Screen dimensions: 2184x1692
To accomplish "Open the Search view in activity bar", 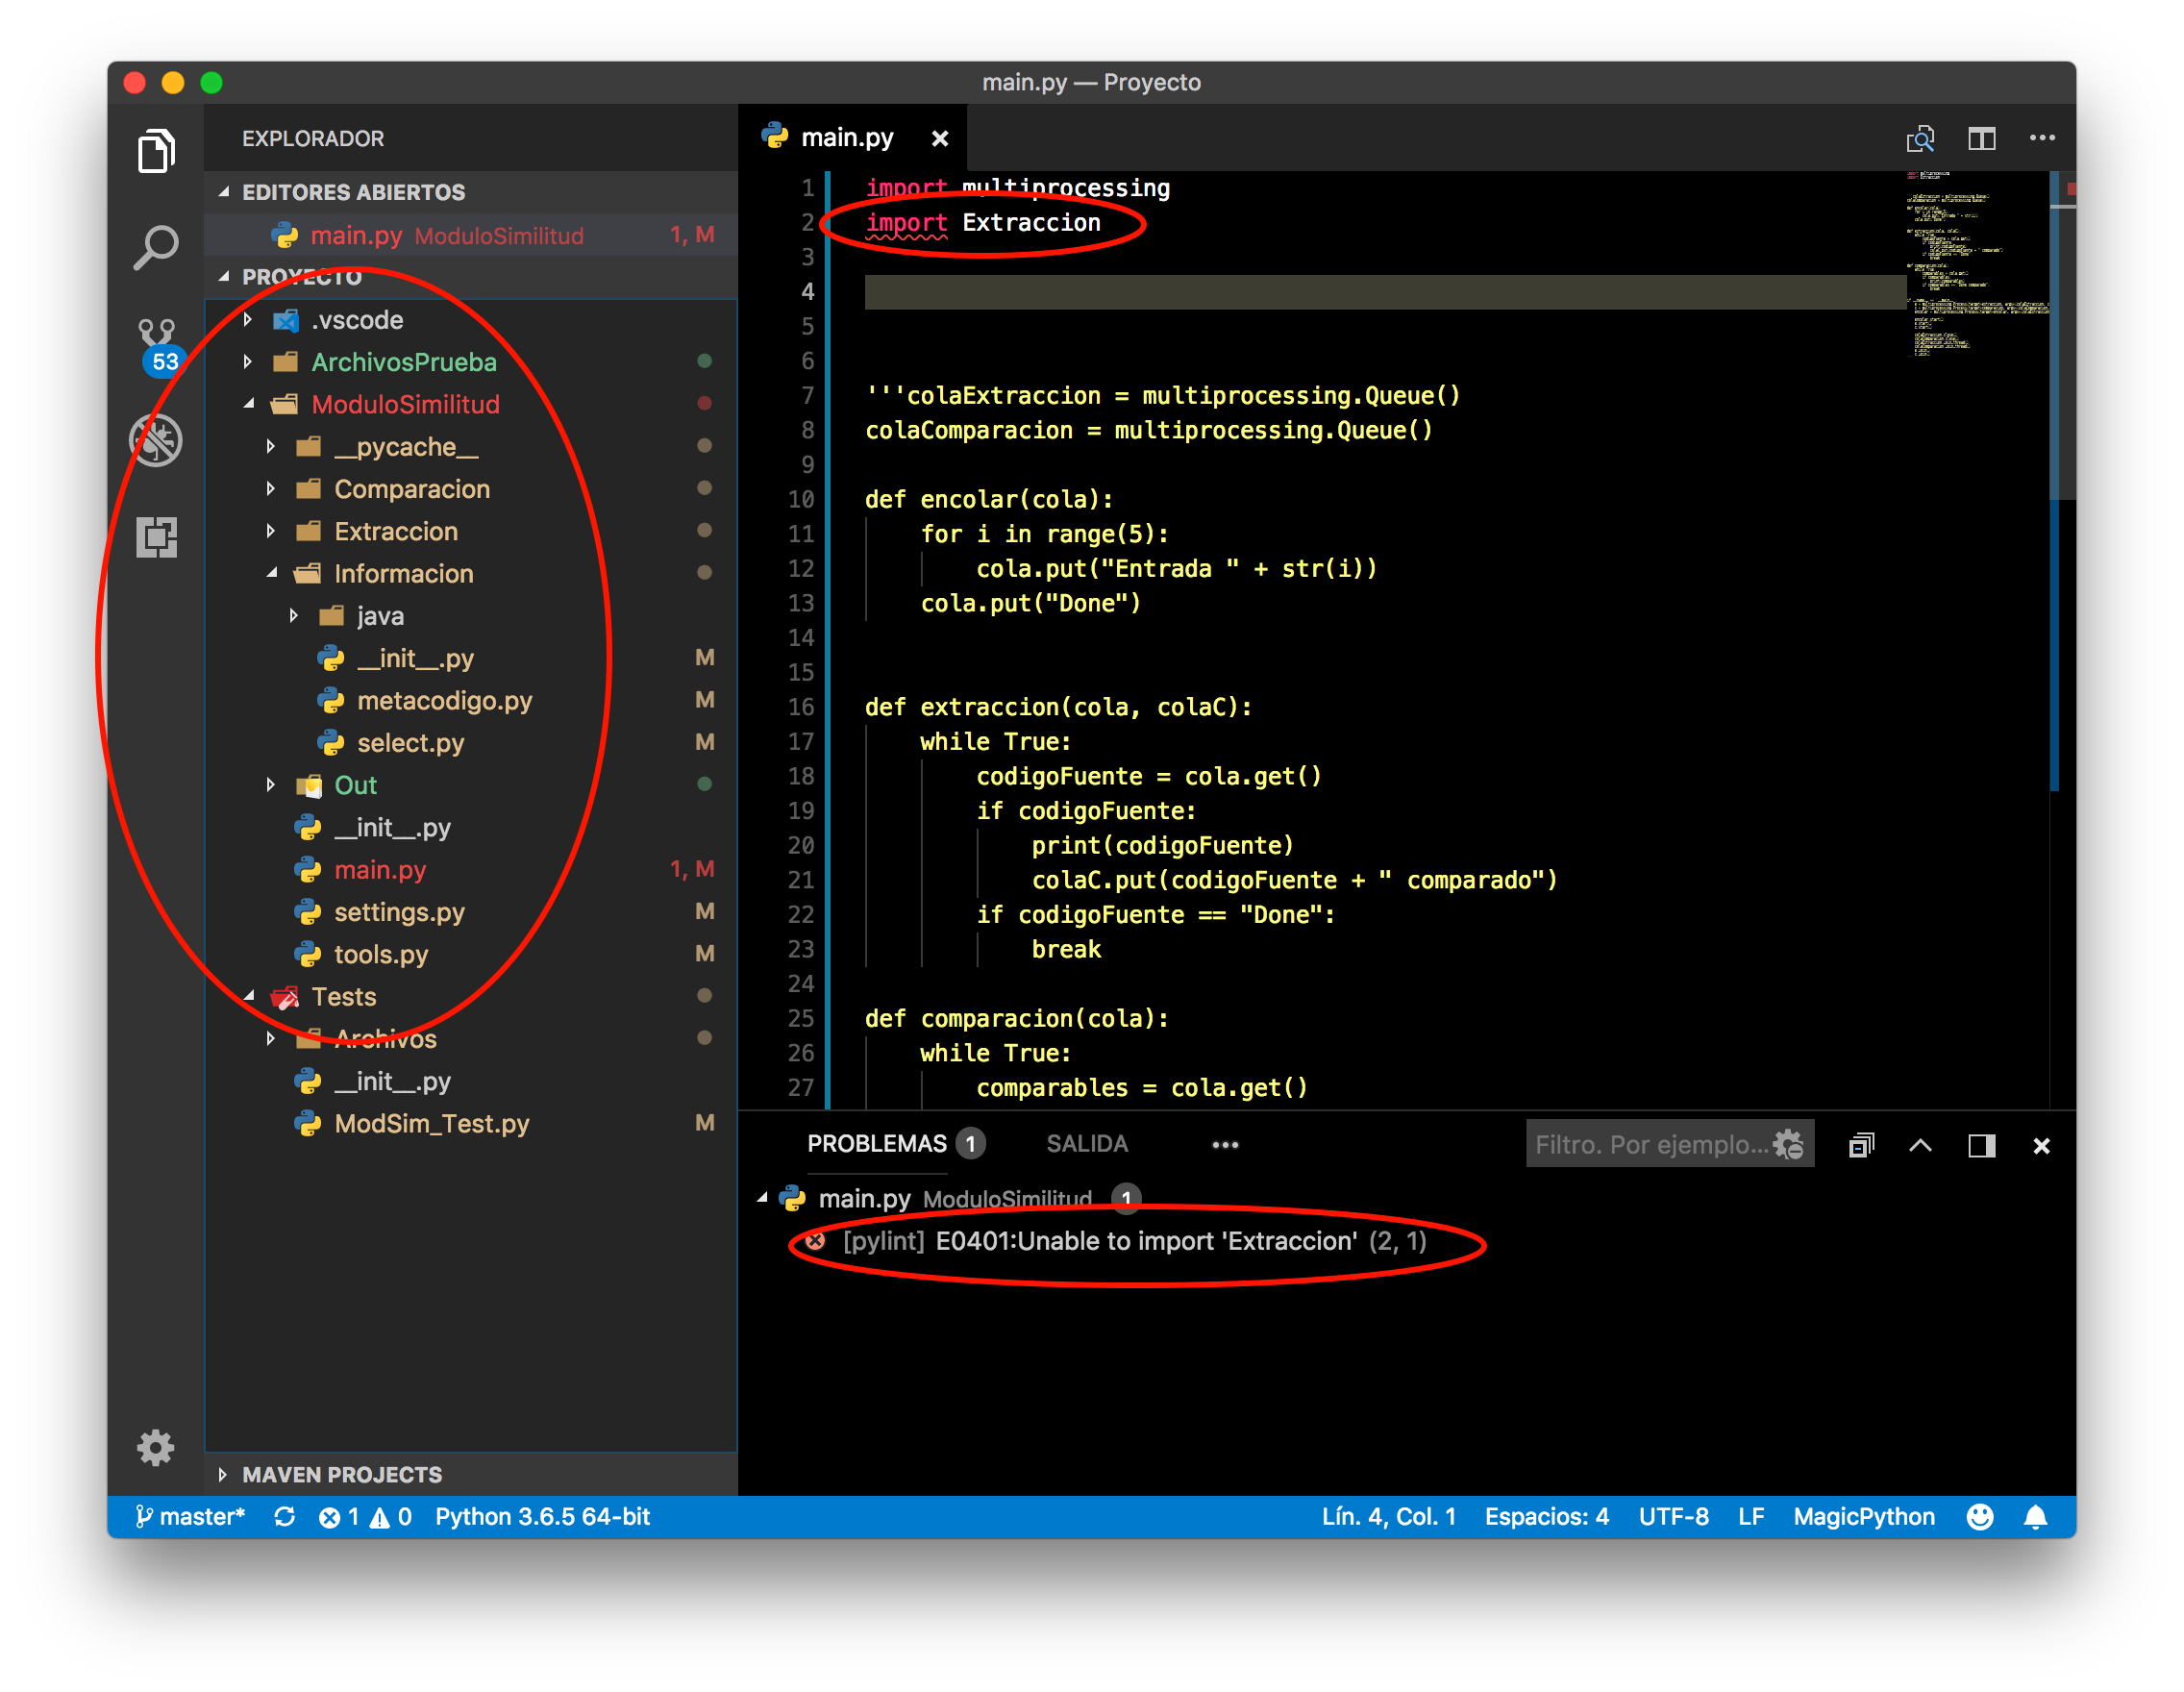I will tap(156, 247).
